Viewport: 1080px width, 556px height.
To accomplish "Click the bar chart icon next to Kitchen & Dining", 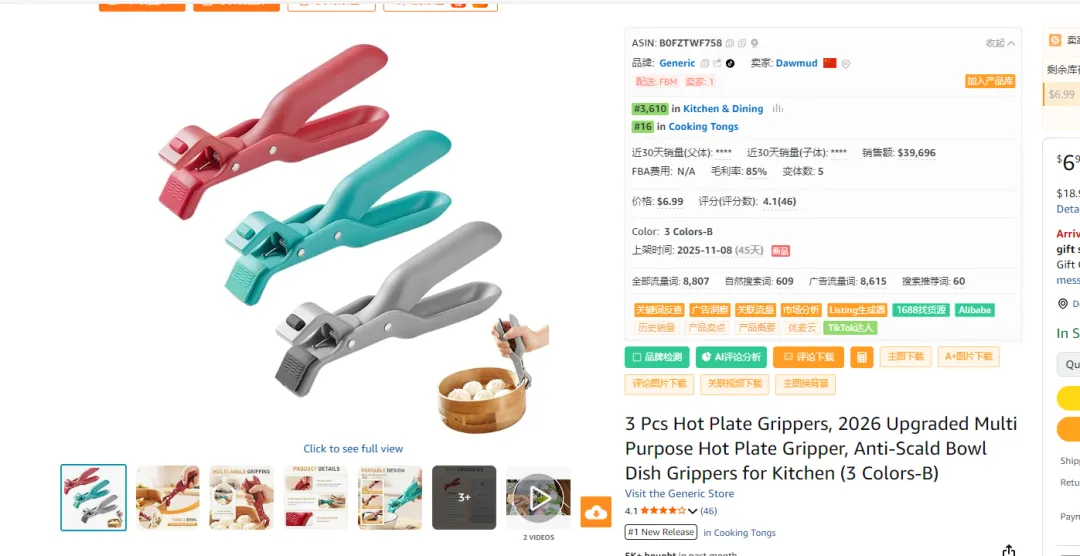I will coord(778,109).
